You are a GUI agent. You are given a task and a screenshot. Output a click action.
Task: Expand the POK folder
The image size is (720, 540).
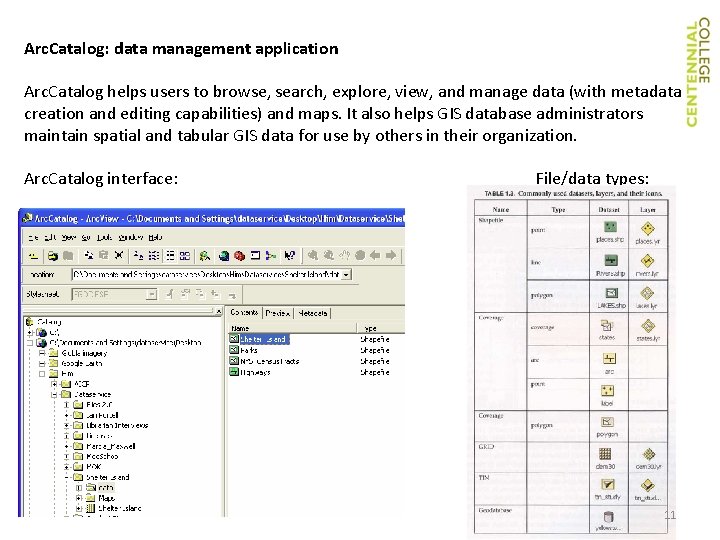67,467
